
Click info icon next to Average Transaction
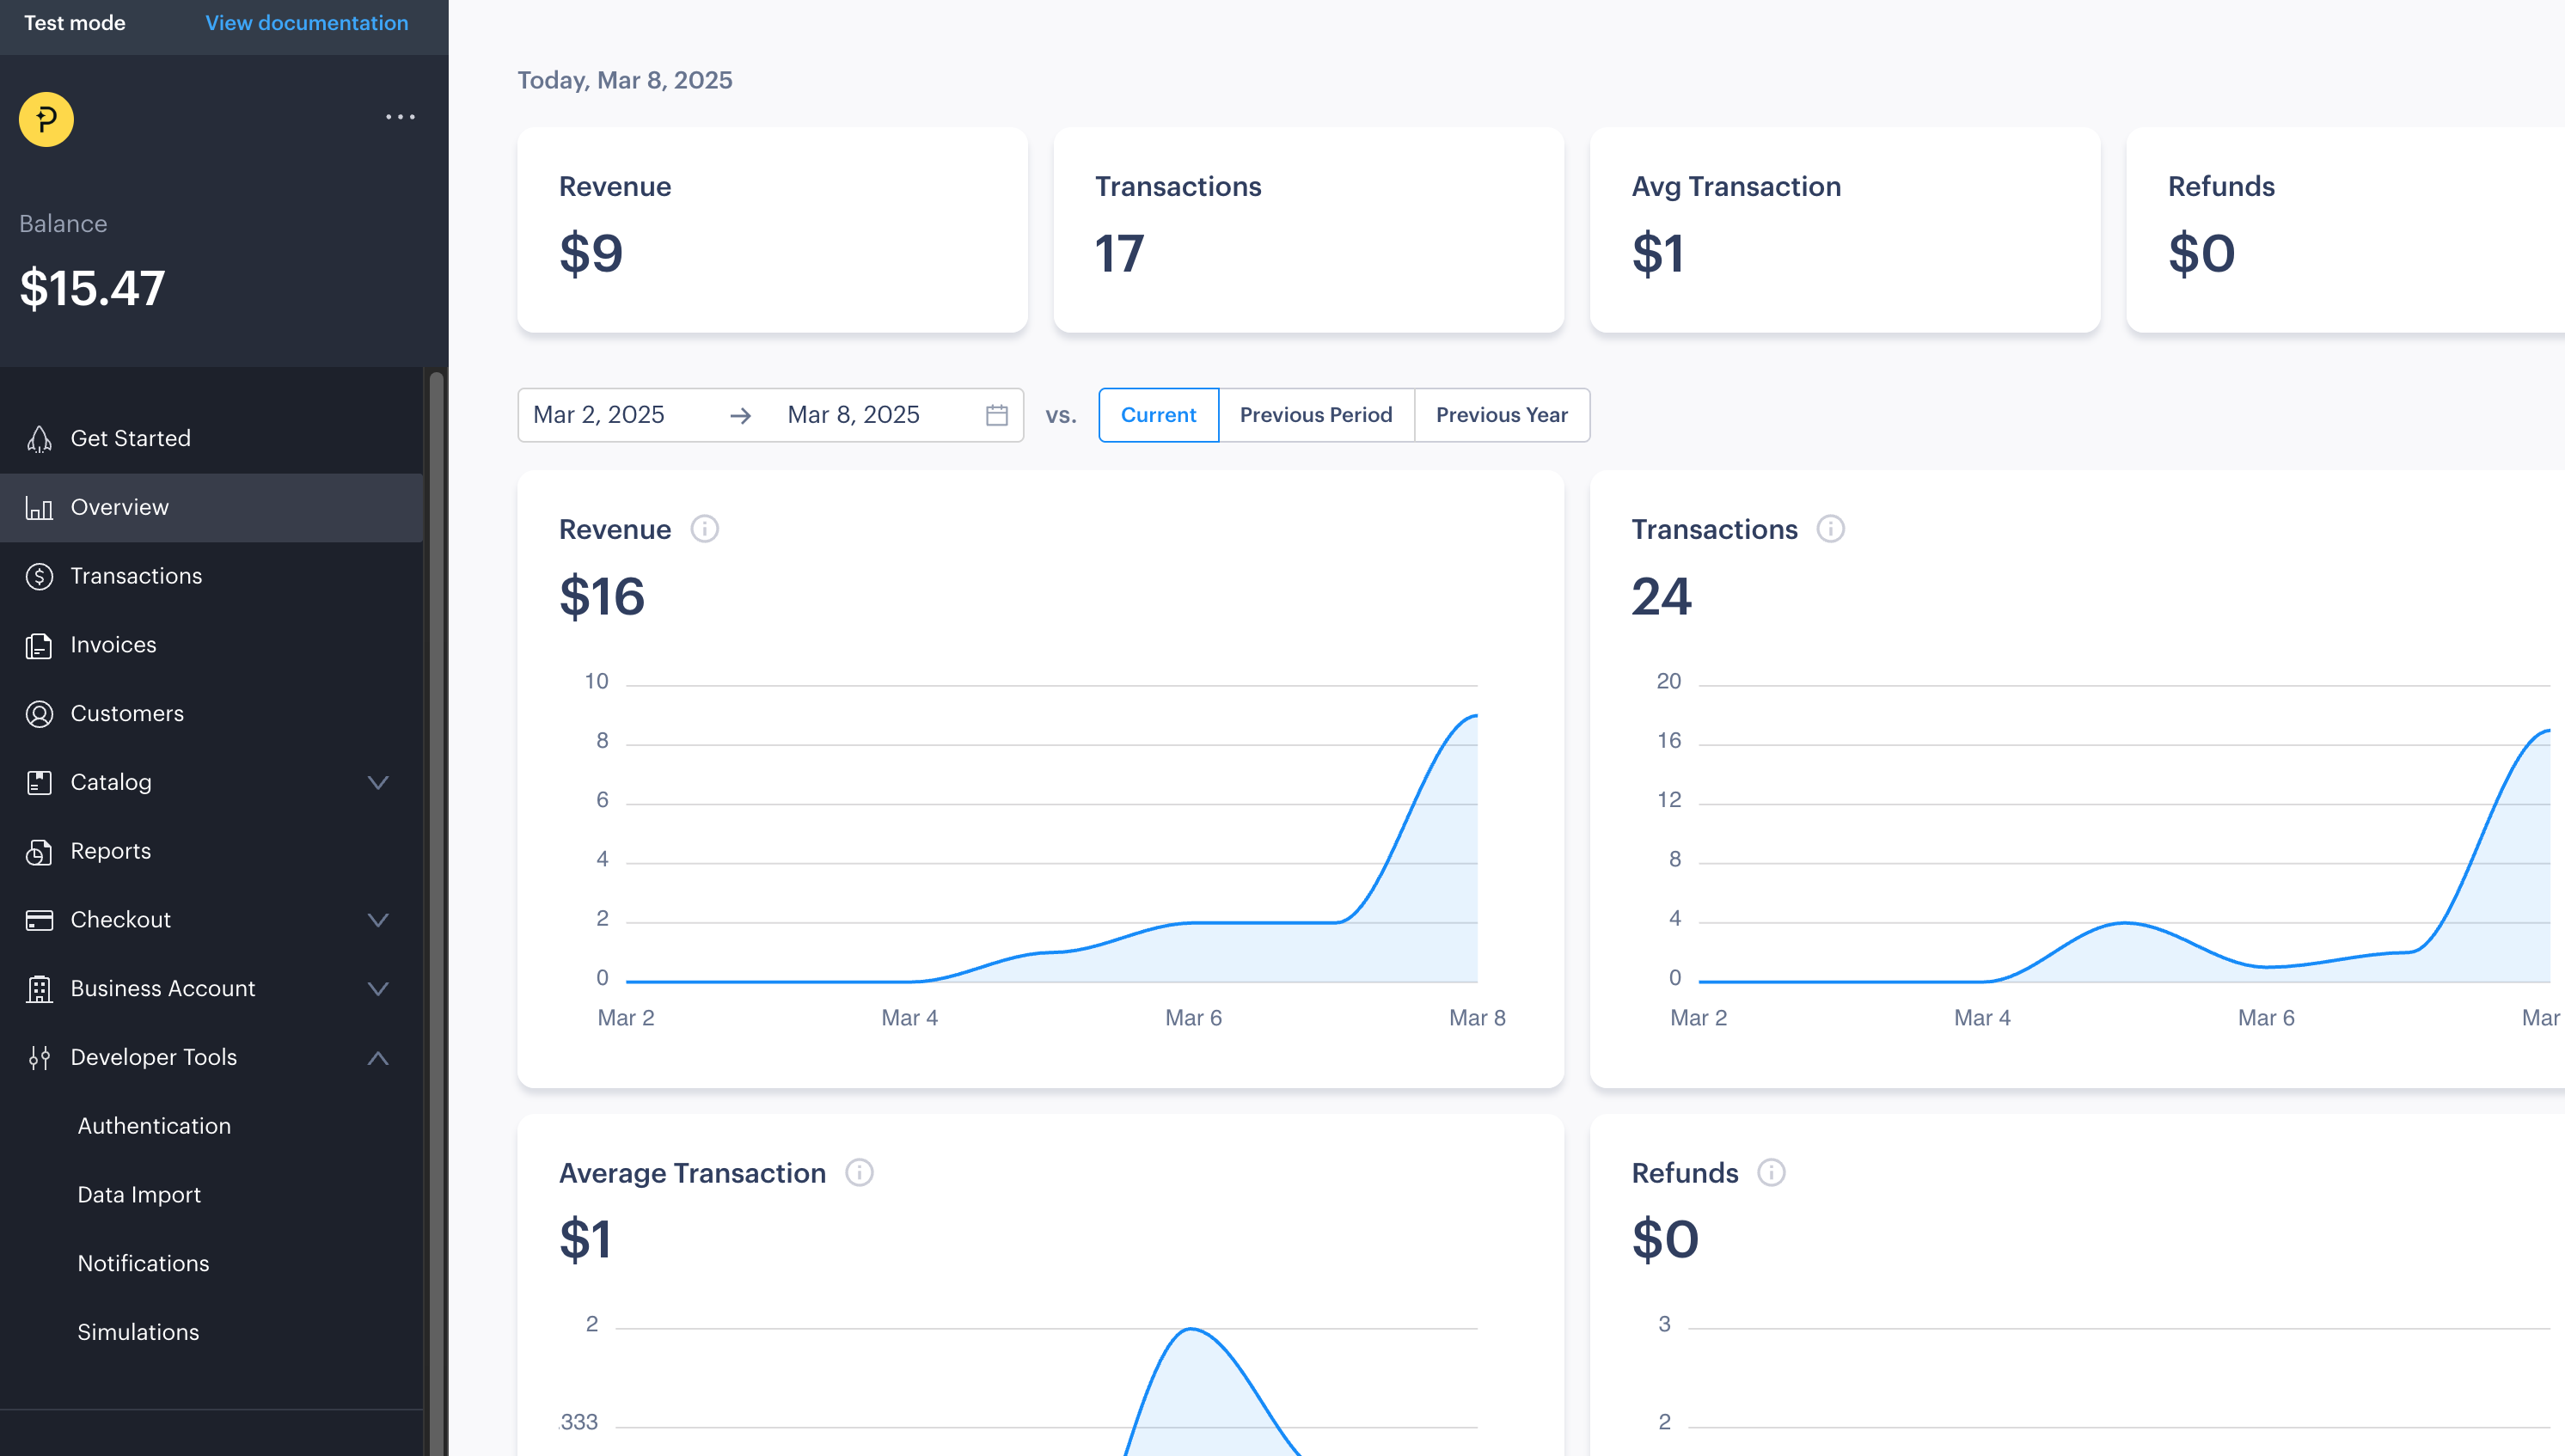pos(859,1173)
